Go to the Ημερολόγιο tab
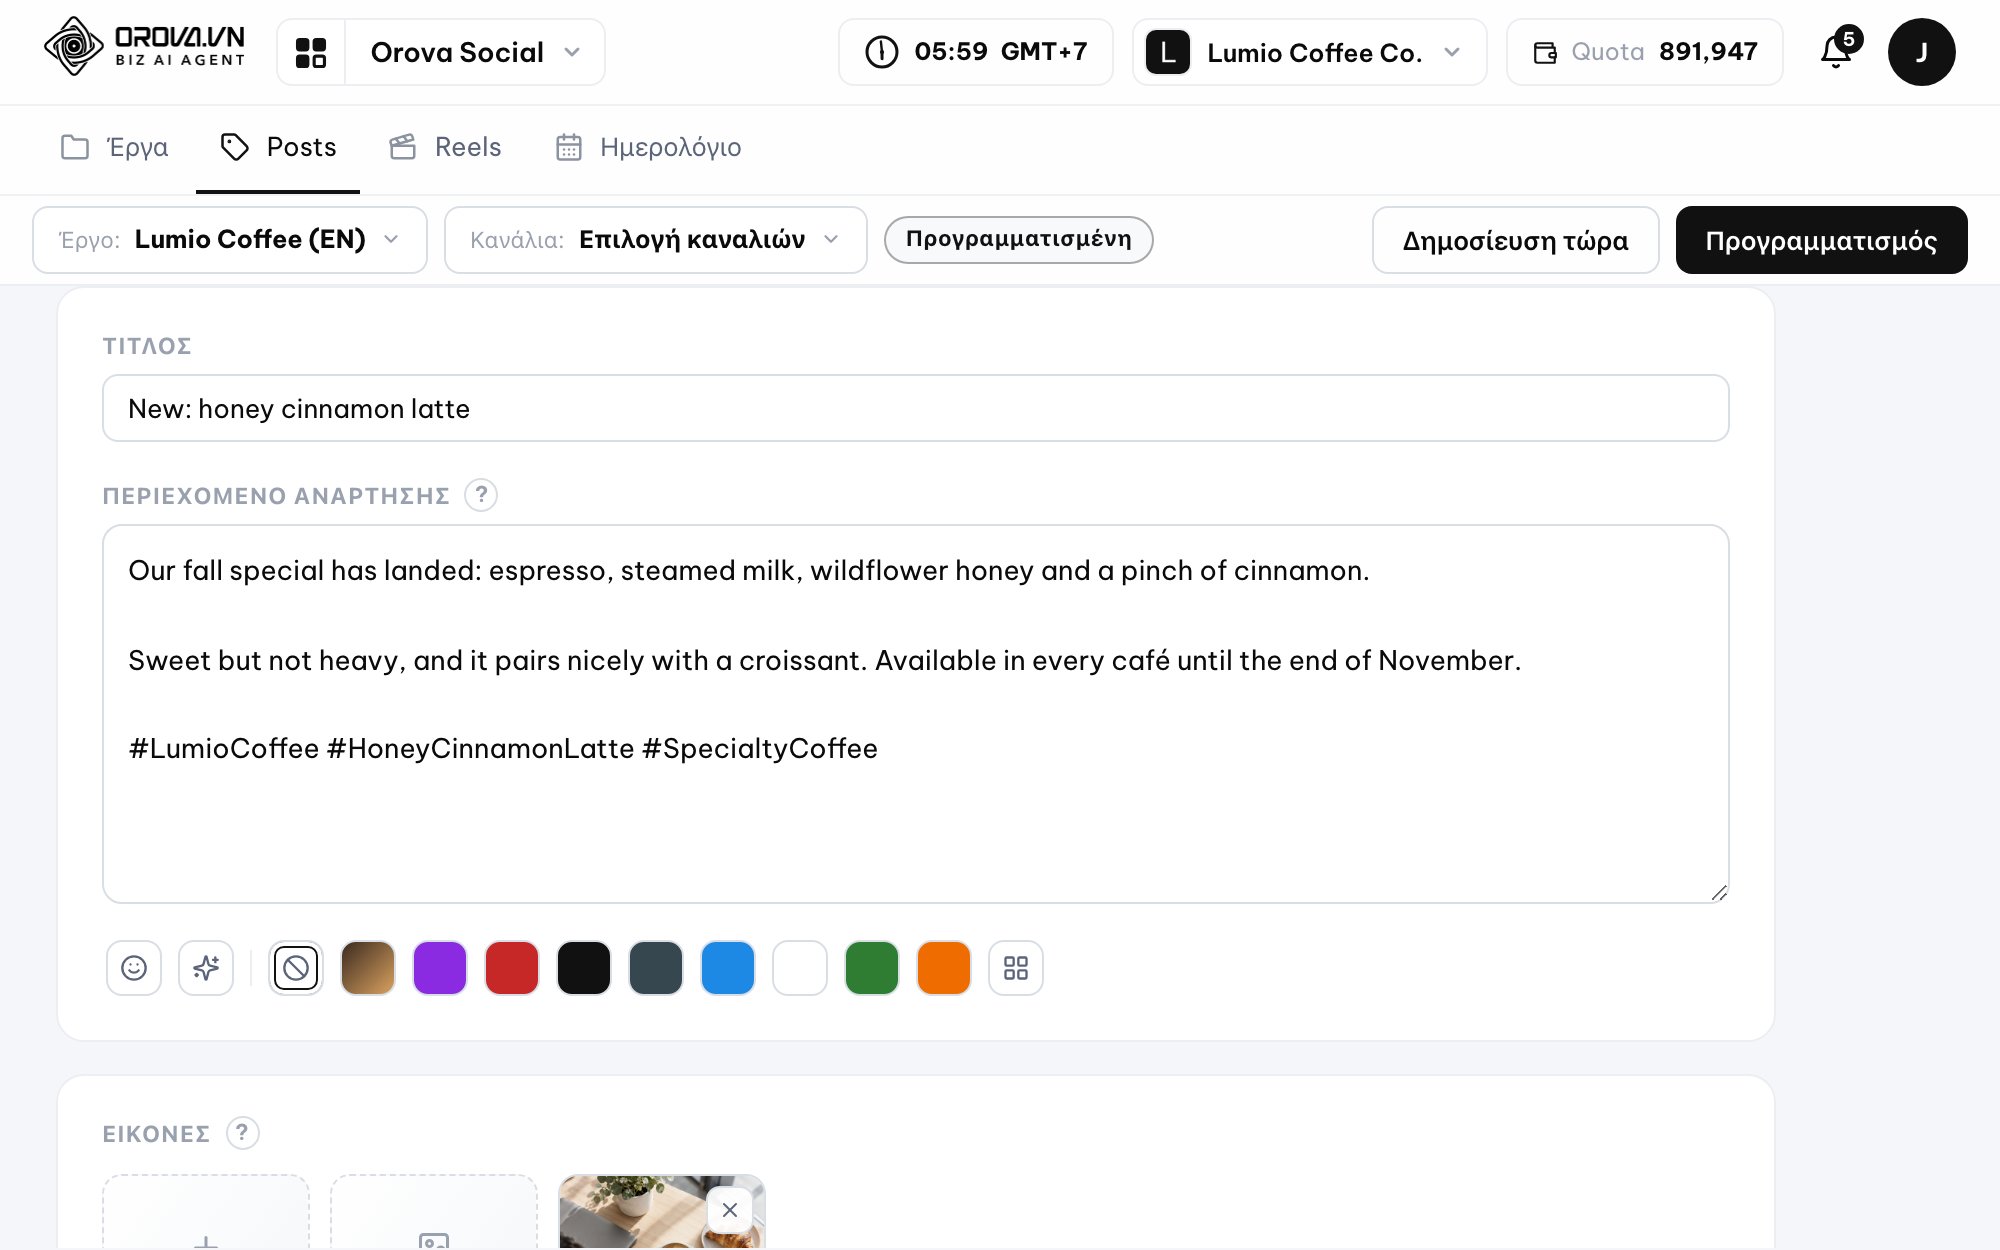The width and height of the screenshot is (2000, 1250). [x=648, y=148]
